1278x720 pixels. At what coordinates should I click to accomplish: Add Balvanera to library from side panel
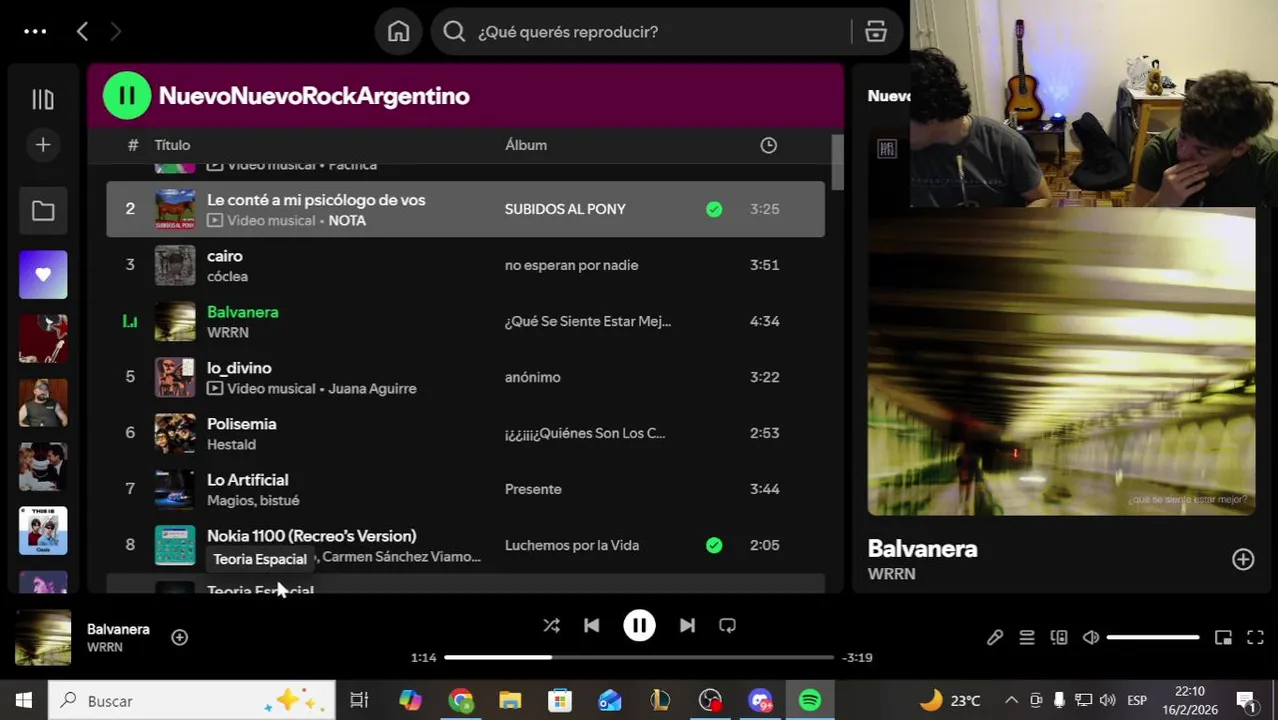coord(1243,560)
